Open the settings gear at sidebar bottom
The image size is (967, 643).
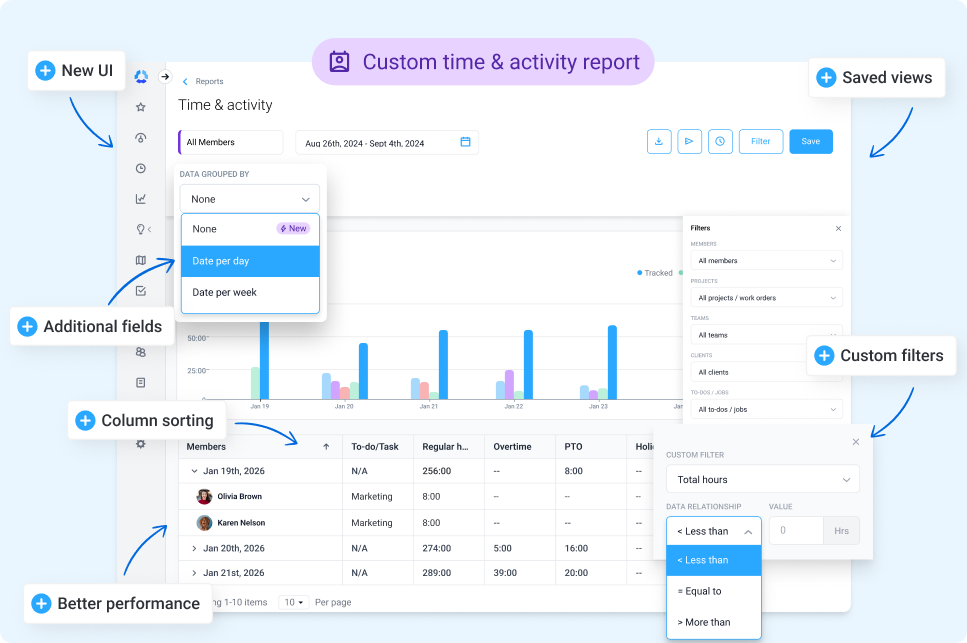(141, 444)
